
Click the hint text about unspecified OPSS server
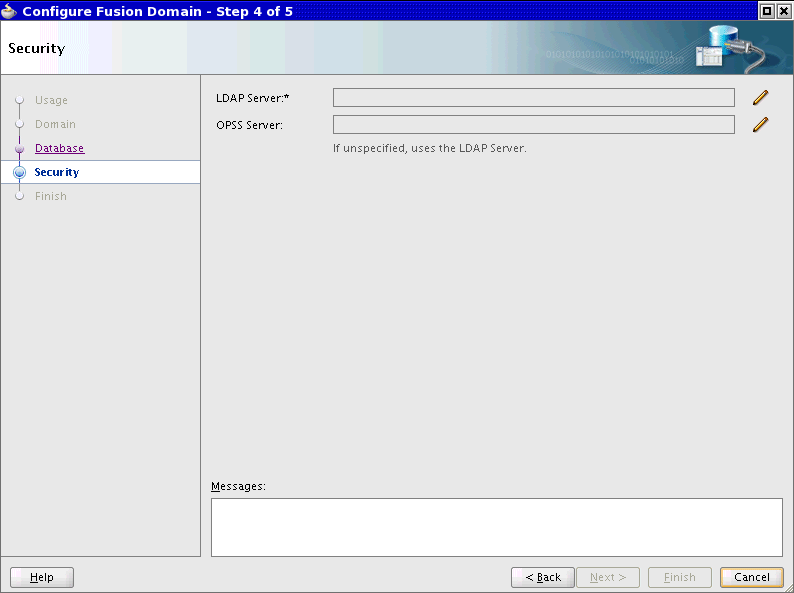(429, 148)
